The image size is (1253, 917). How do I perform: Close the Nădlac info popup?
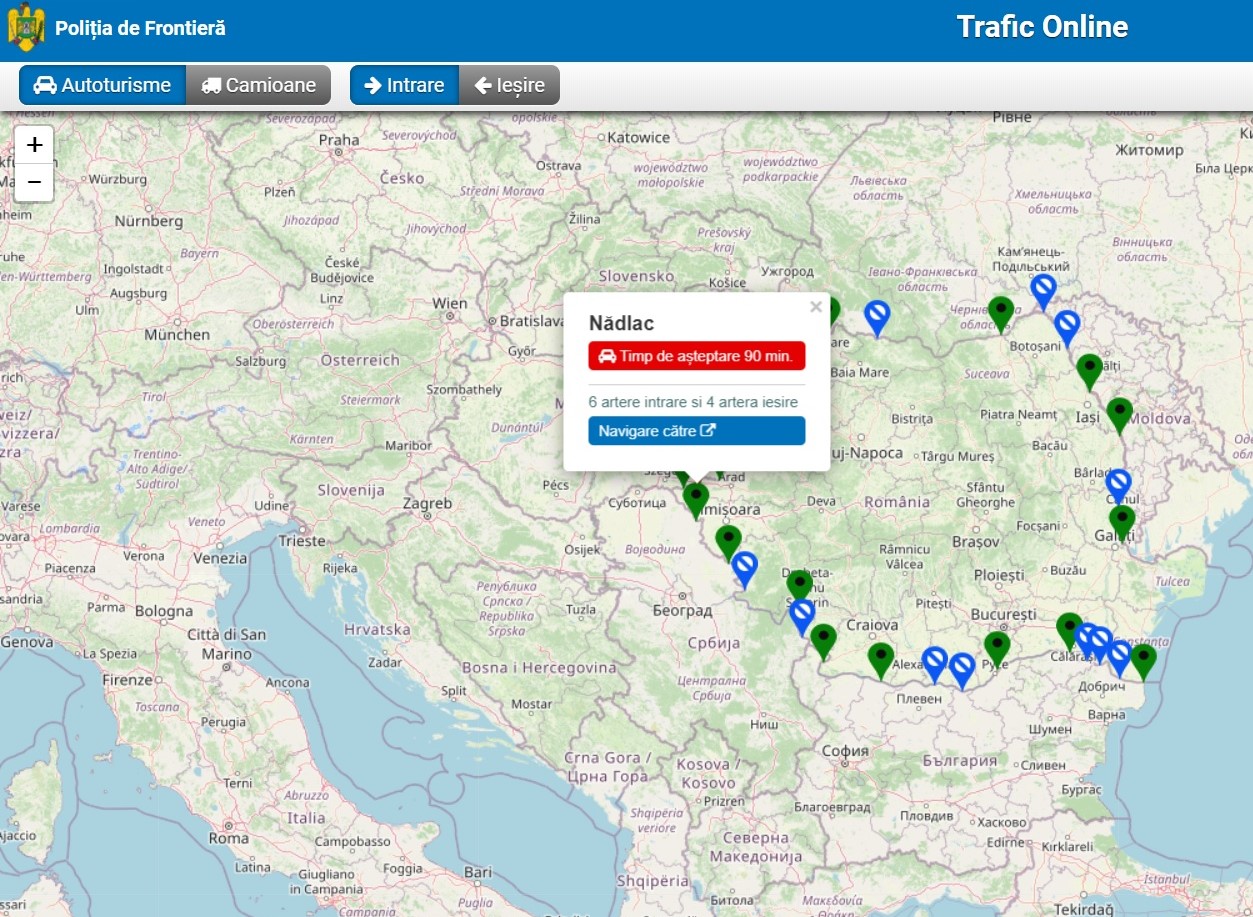tap(816, 307)
